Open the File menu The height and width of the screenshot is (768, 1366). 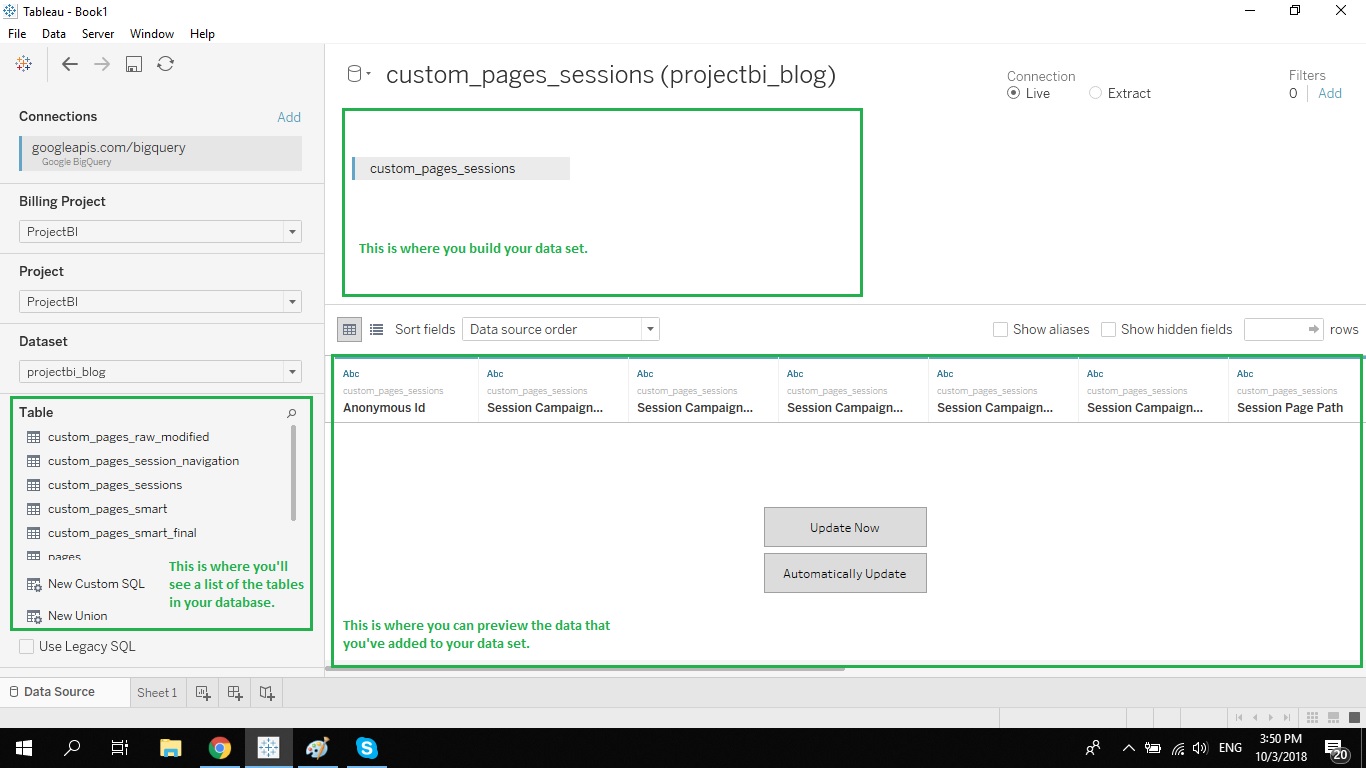[17, 33]
